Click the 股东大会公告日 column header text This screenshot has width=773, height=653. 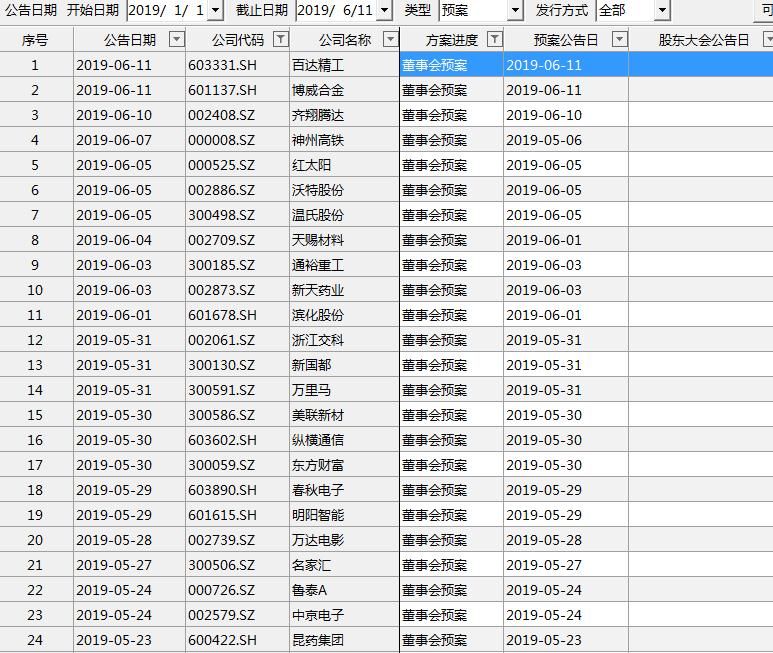coord(703,40)
